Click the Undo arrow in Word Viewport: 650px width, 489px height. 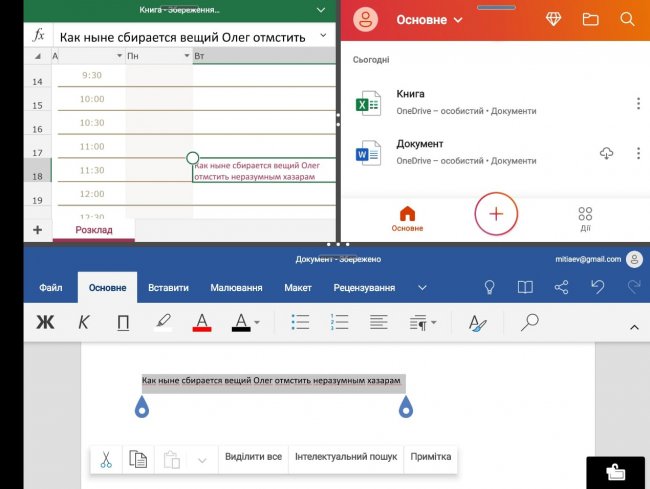pyautogui.click(x=597, y=288)
